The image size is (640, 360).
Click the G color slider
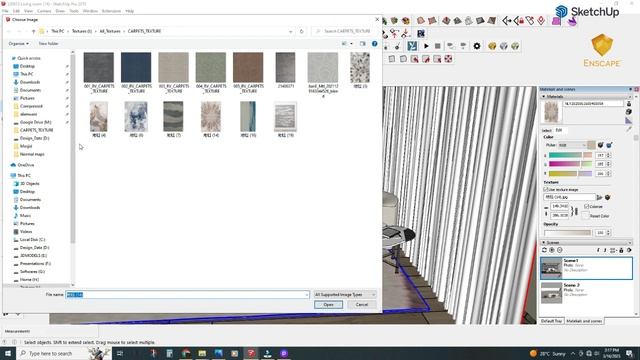coord(570,164)
